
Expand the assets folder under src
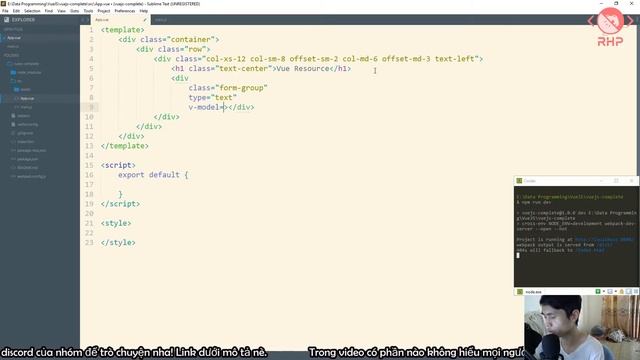[x=25, y=89]
